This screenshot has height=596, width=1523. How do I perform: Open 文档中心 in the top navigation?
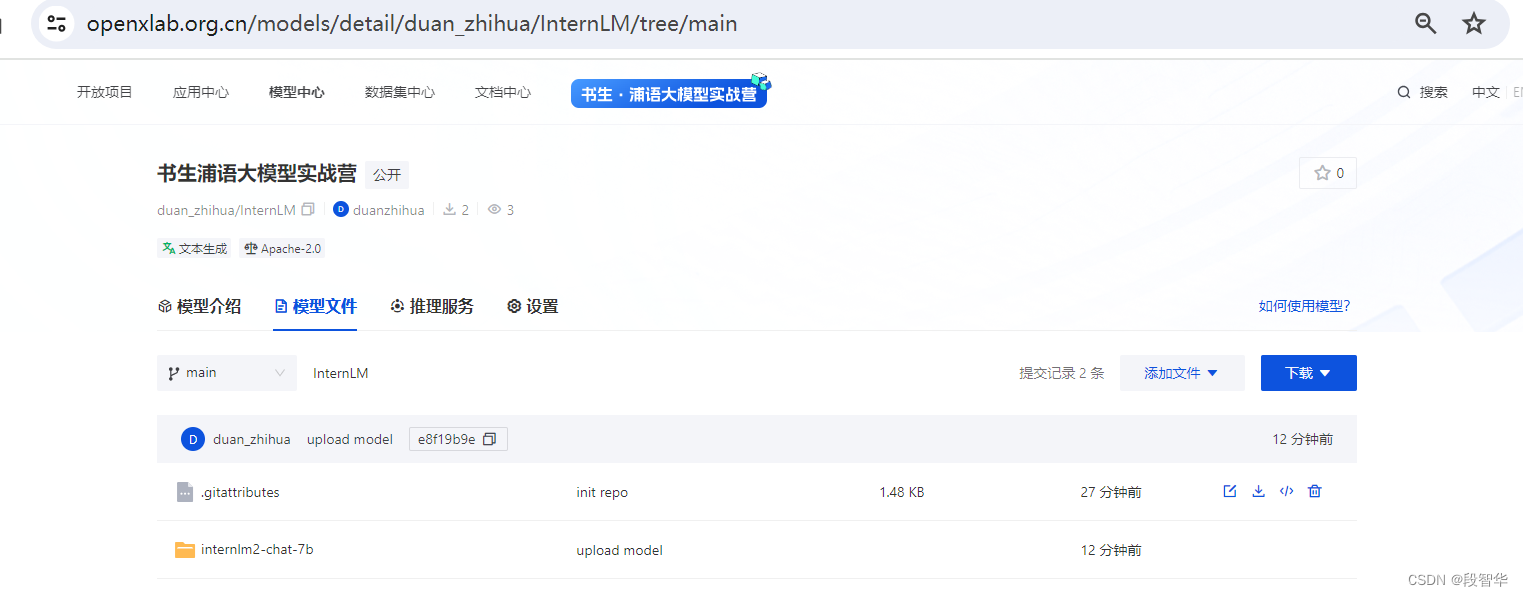(x=503, y=92)
